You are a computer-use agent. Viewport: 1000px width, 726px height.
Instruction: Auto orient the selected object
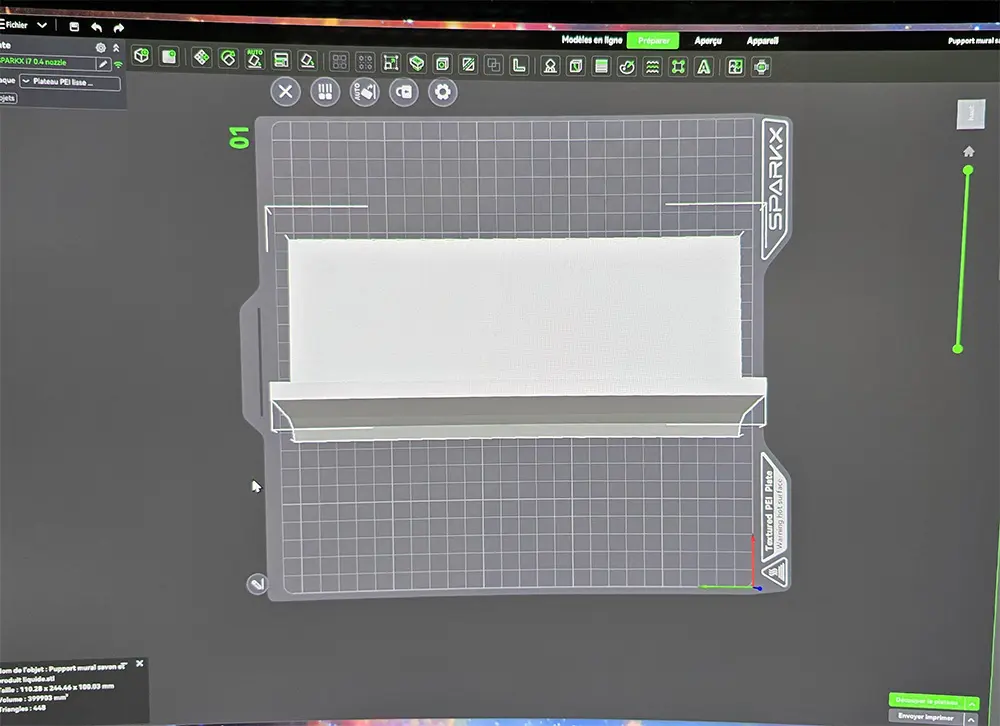tap(254, 59)
